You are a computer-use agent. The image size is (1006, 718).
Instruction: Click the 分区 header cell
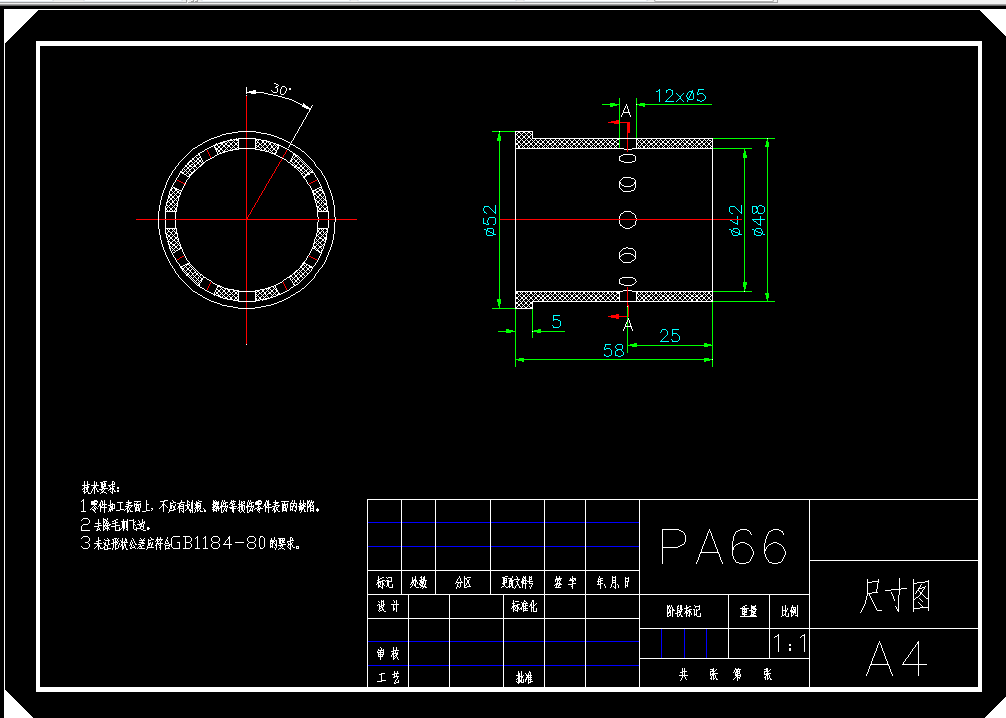point(463,583)
